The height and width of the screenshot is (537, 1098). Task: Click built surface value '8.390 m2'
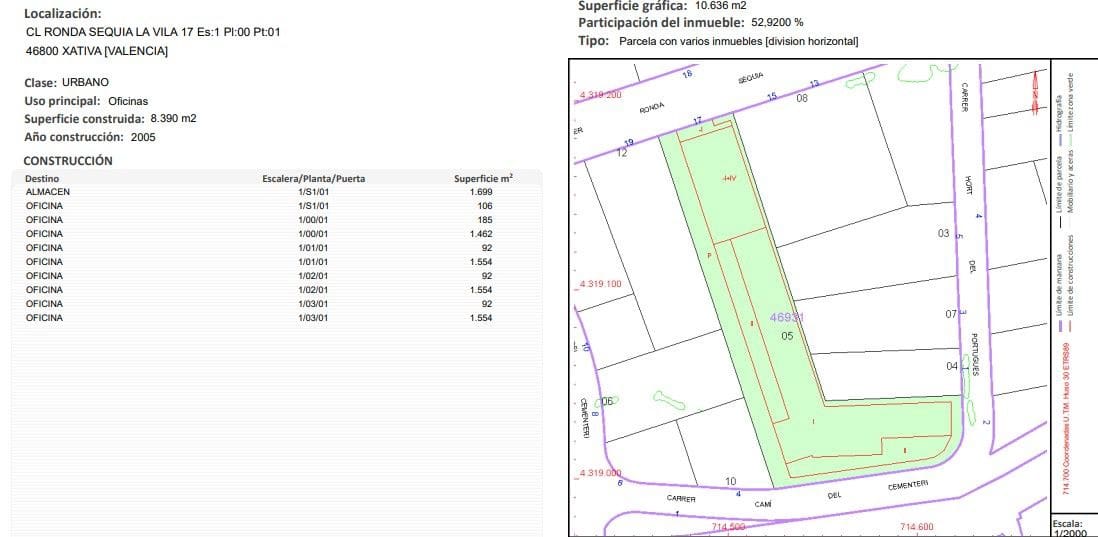tap(174, 118)
